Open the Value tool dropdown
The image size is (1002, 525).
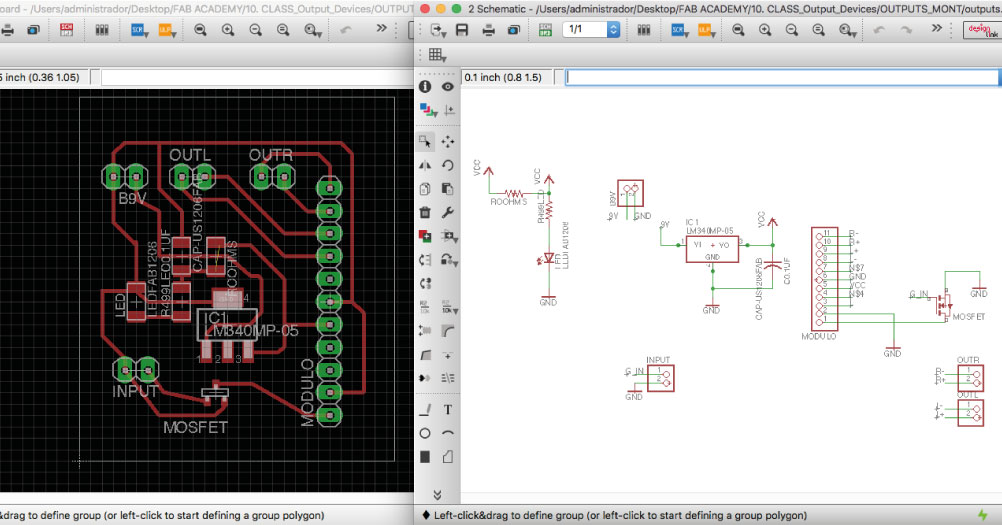coord(449,308)
